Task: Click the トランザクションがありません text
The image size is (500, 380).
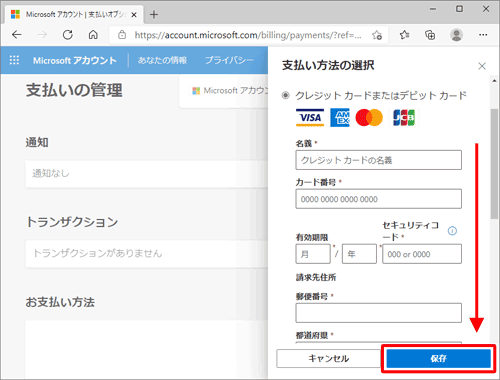Action: point(98,253)
